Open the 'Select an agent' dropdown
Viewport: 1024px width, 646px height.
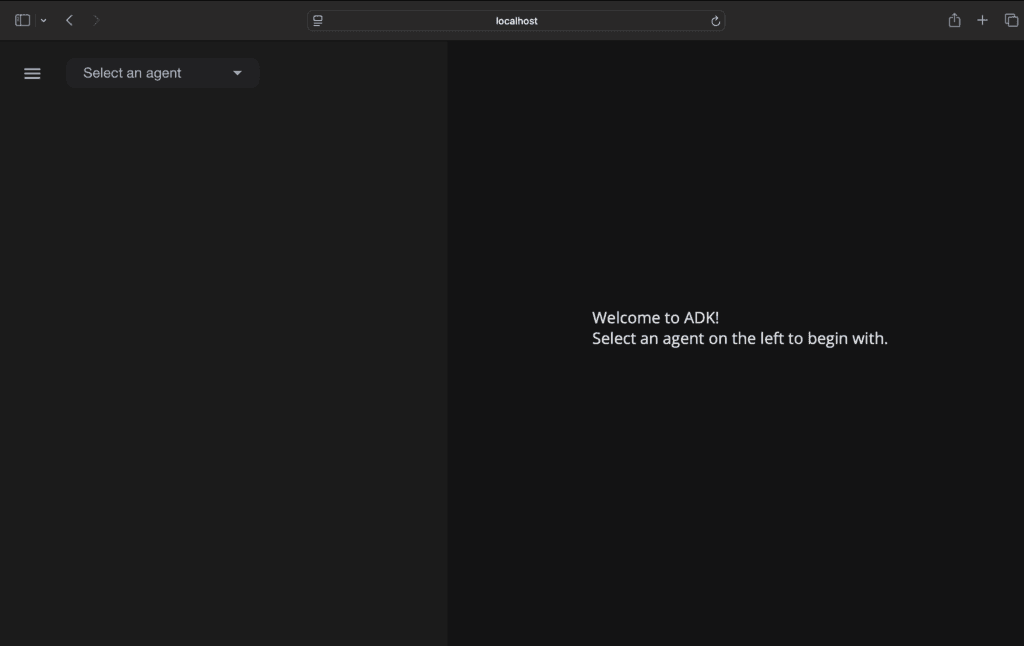point(163,73)
